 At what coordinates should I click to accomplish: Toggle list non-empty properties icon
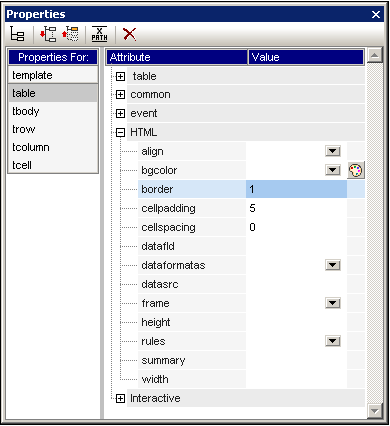17,34
